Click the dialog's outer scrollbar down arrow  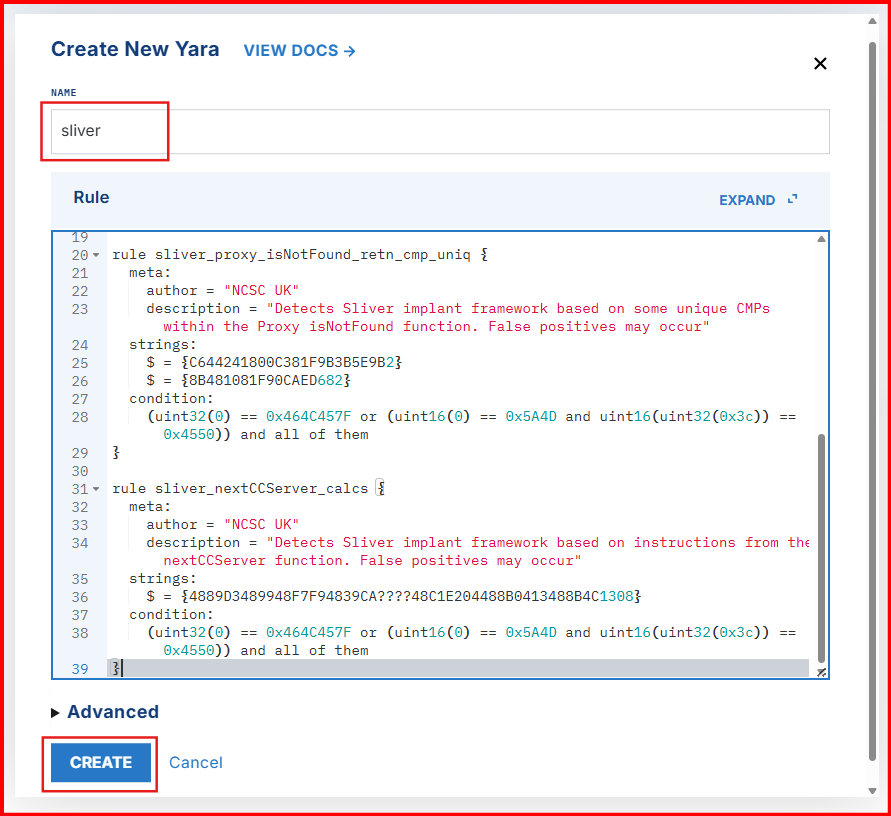[x=872, y=790]
